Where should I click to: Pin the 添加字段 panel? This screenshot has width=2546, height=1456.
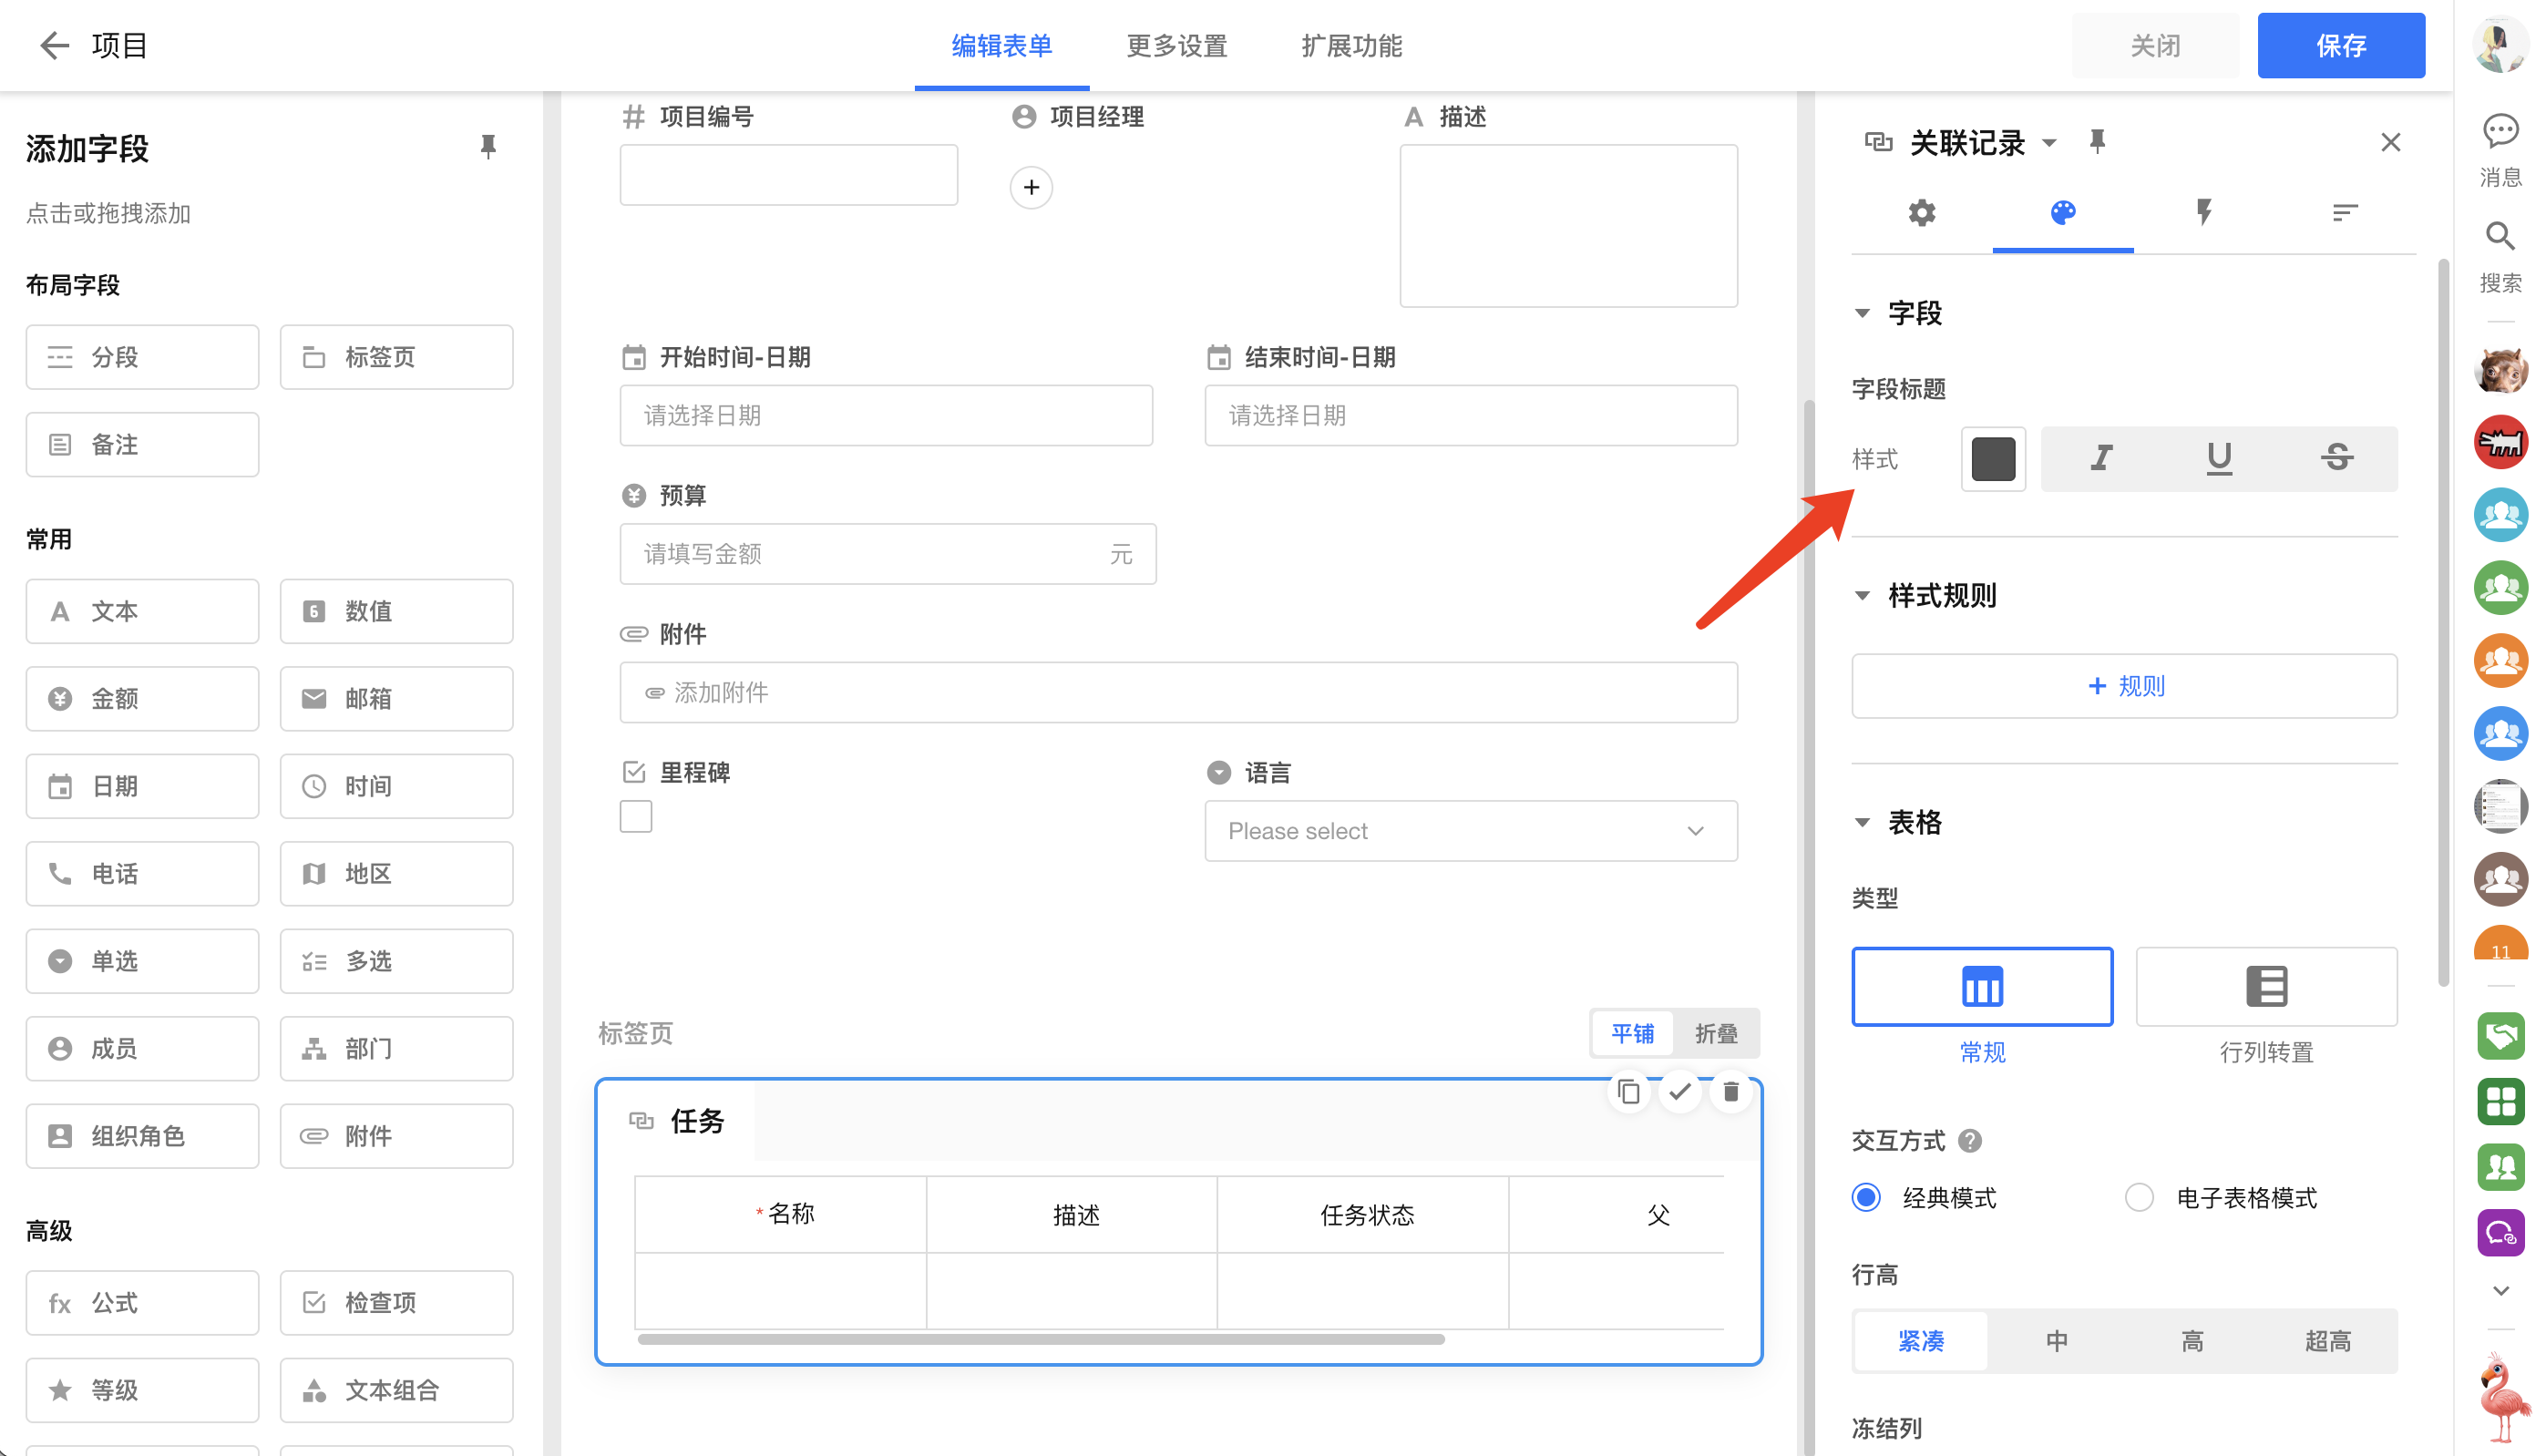coord(488,147)
